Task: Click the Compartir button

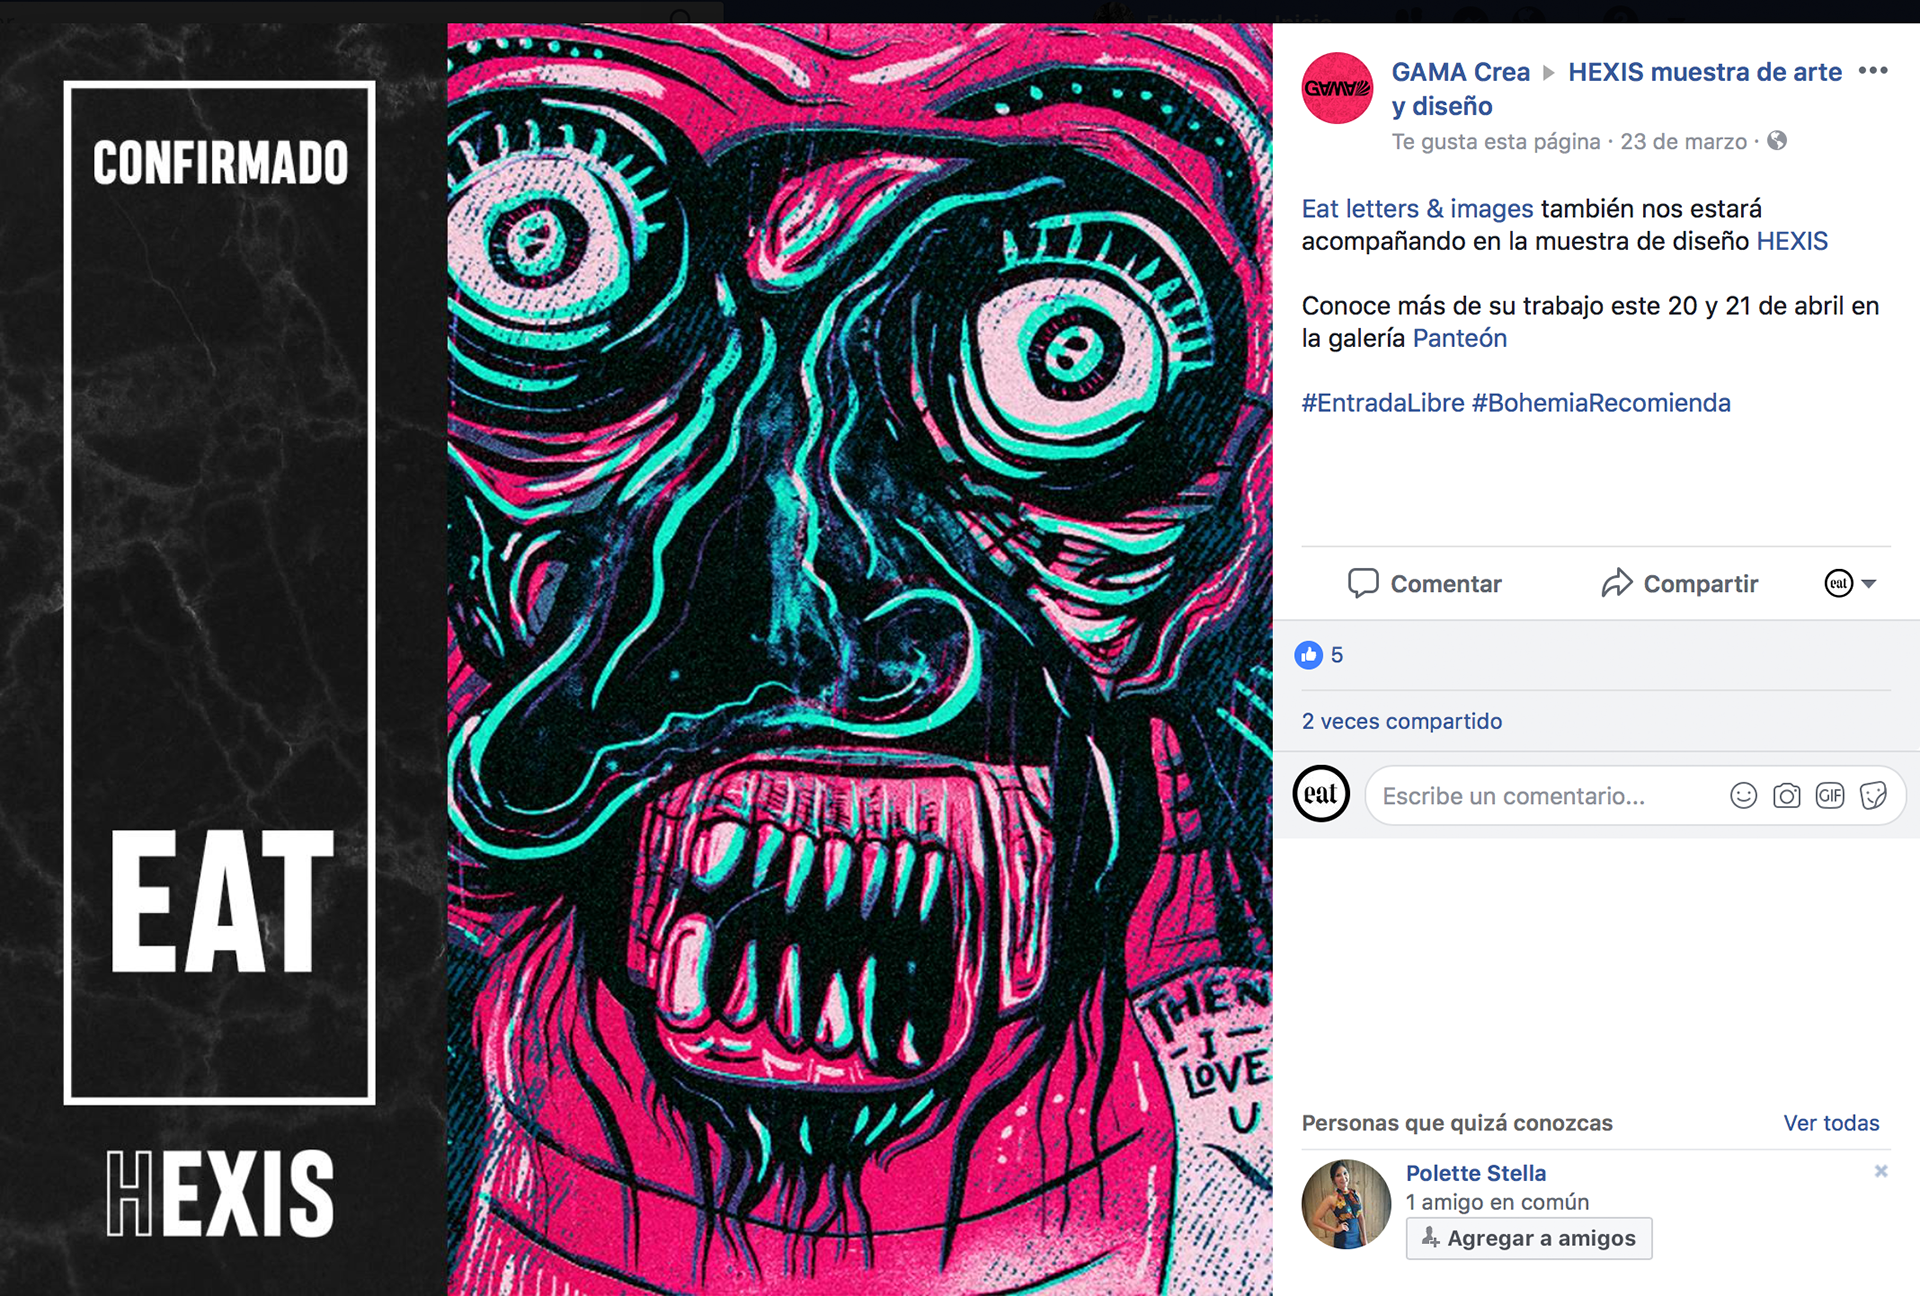Action: pos(1679,584)
